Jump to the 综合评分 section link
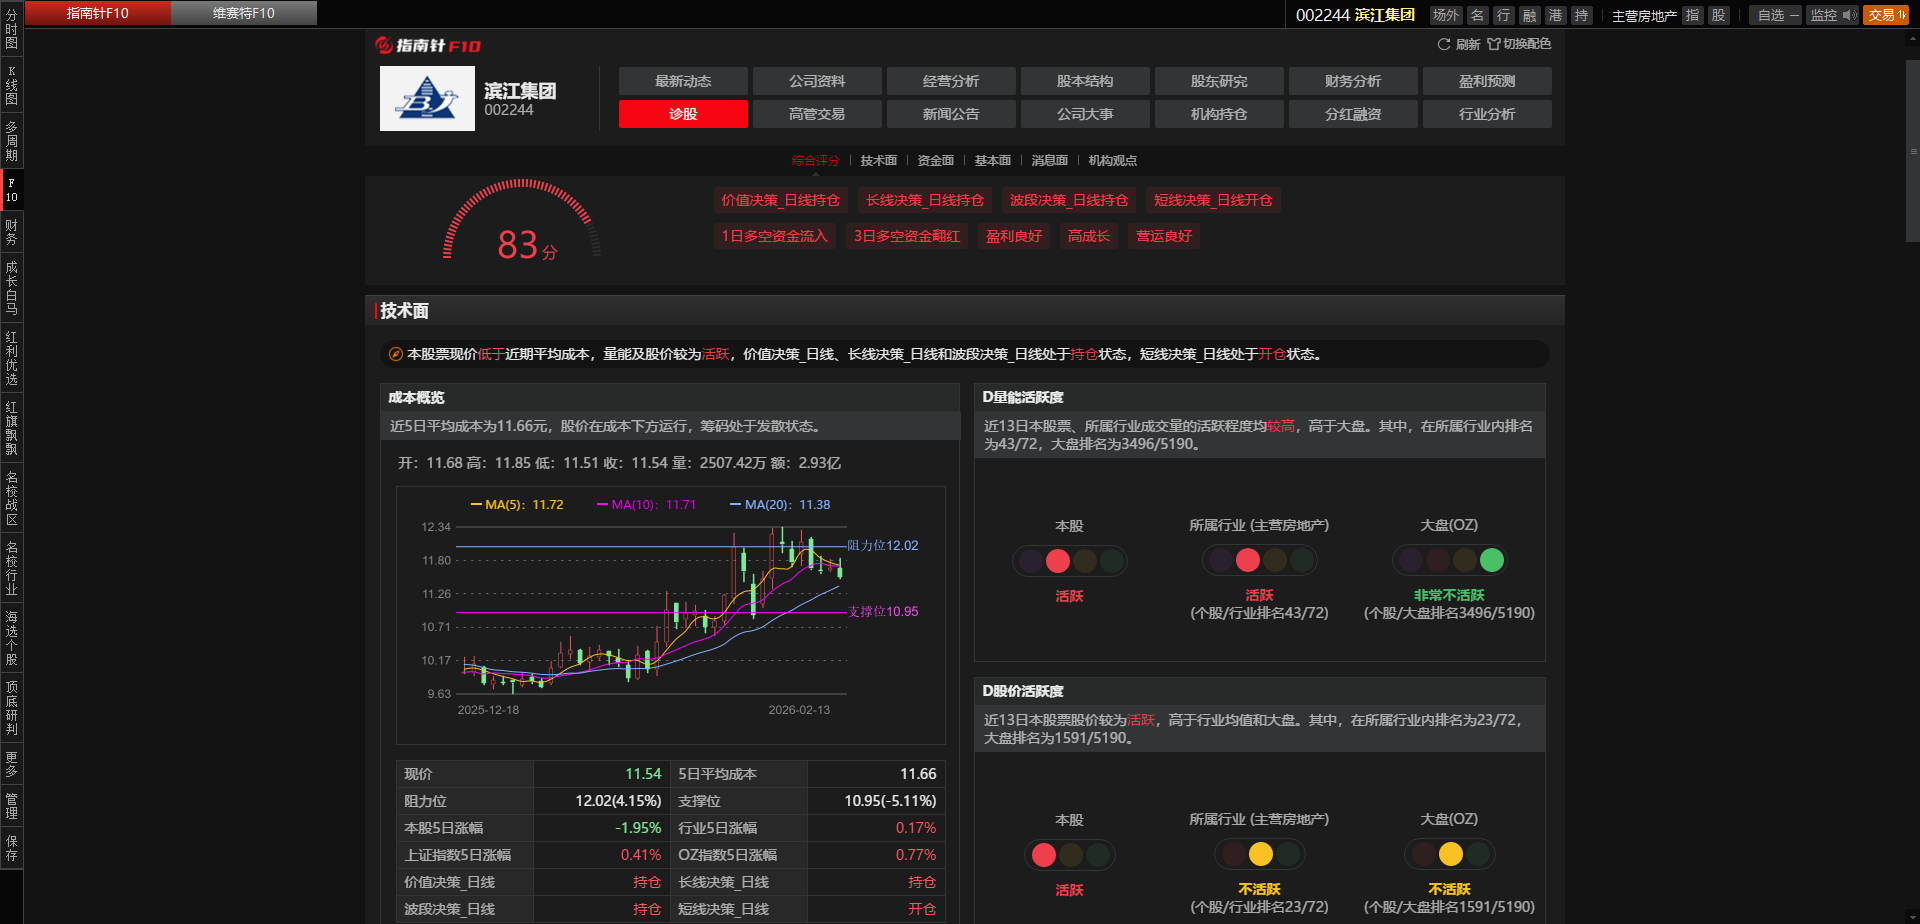This screenshot has height=924, width=1920. 815,161
